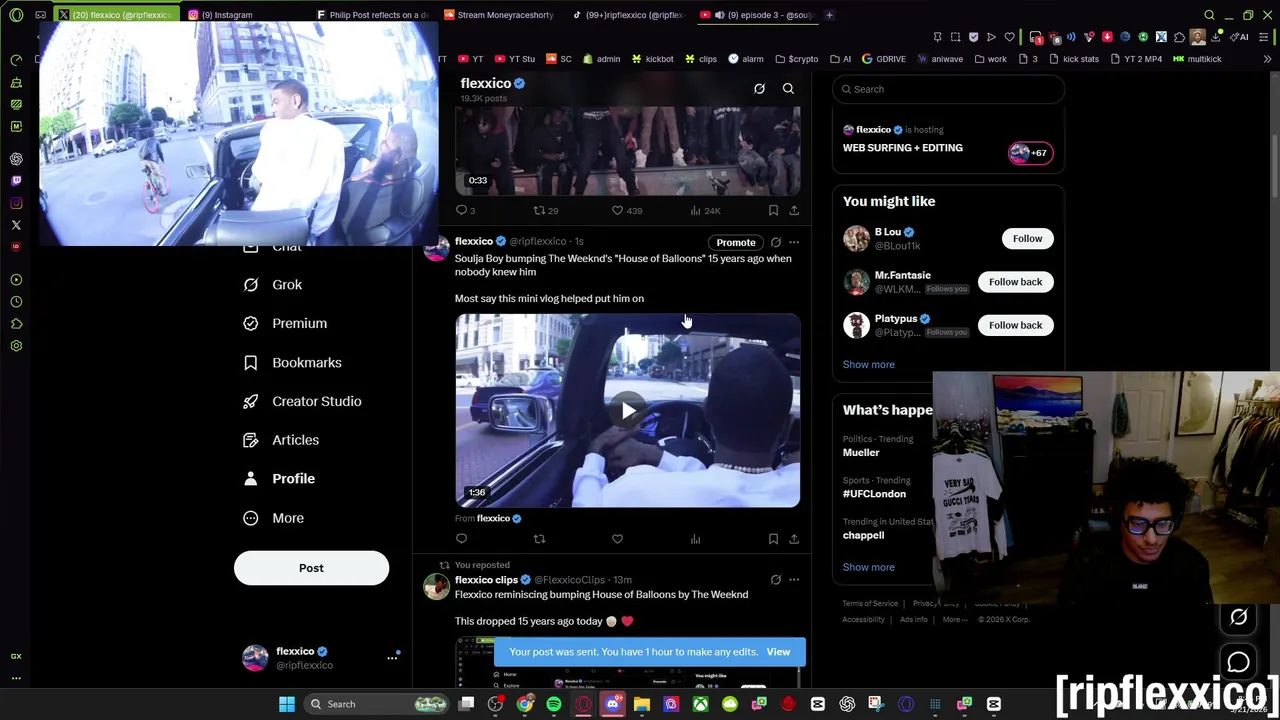The image size is (1280, 720).
Task: Share the Soulja Boy vlog post
Action: pyautogui.click(x=794, y=539)
